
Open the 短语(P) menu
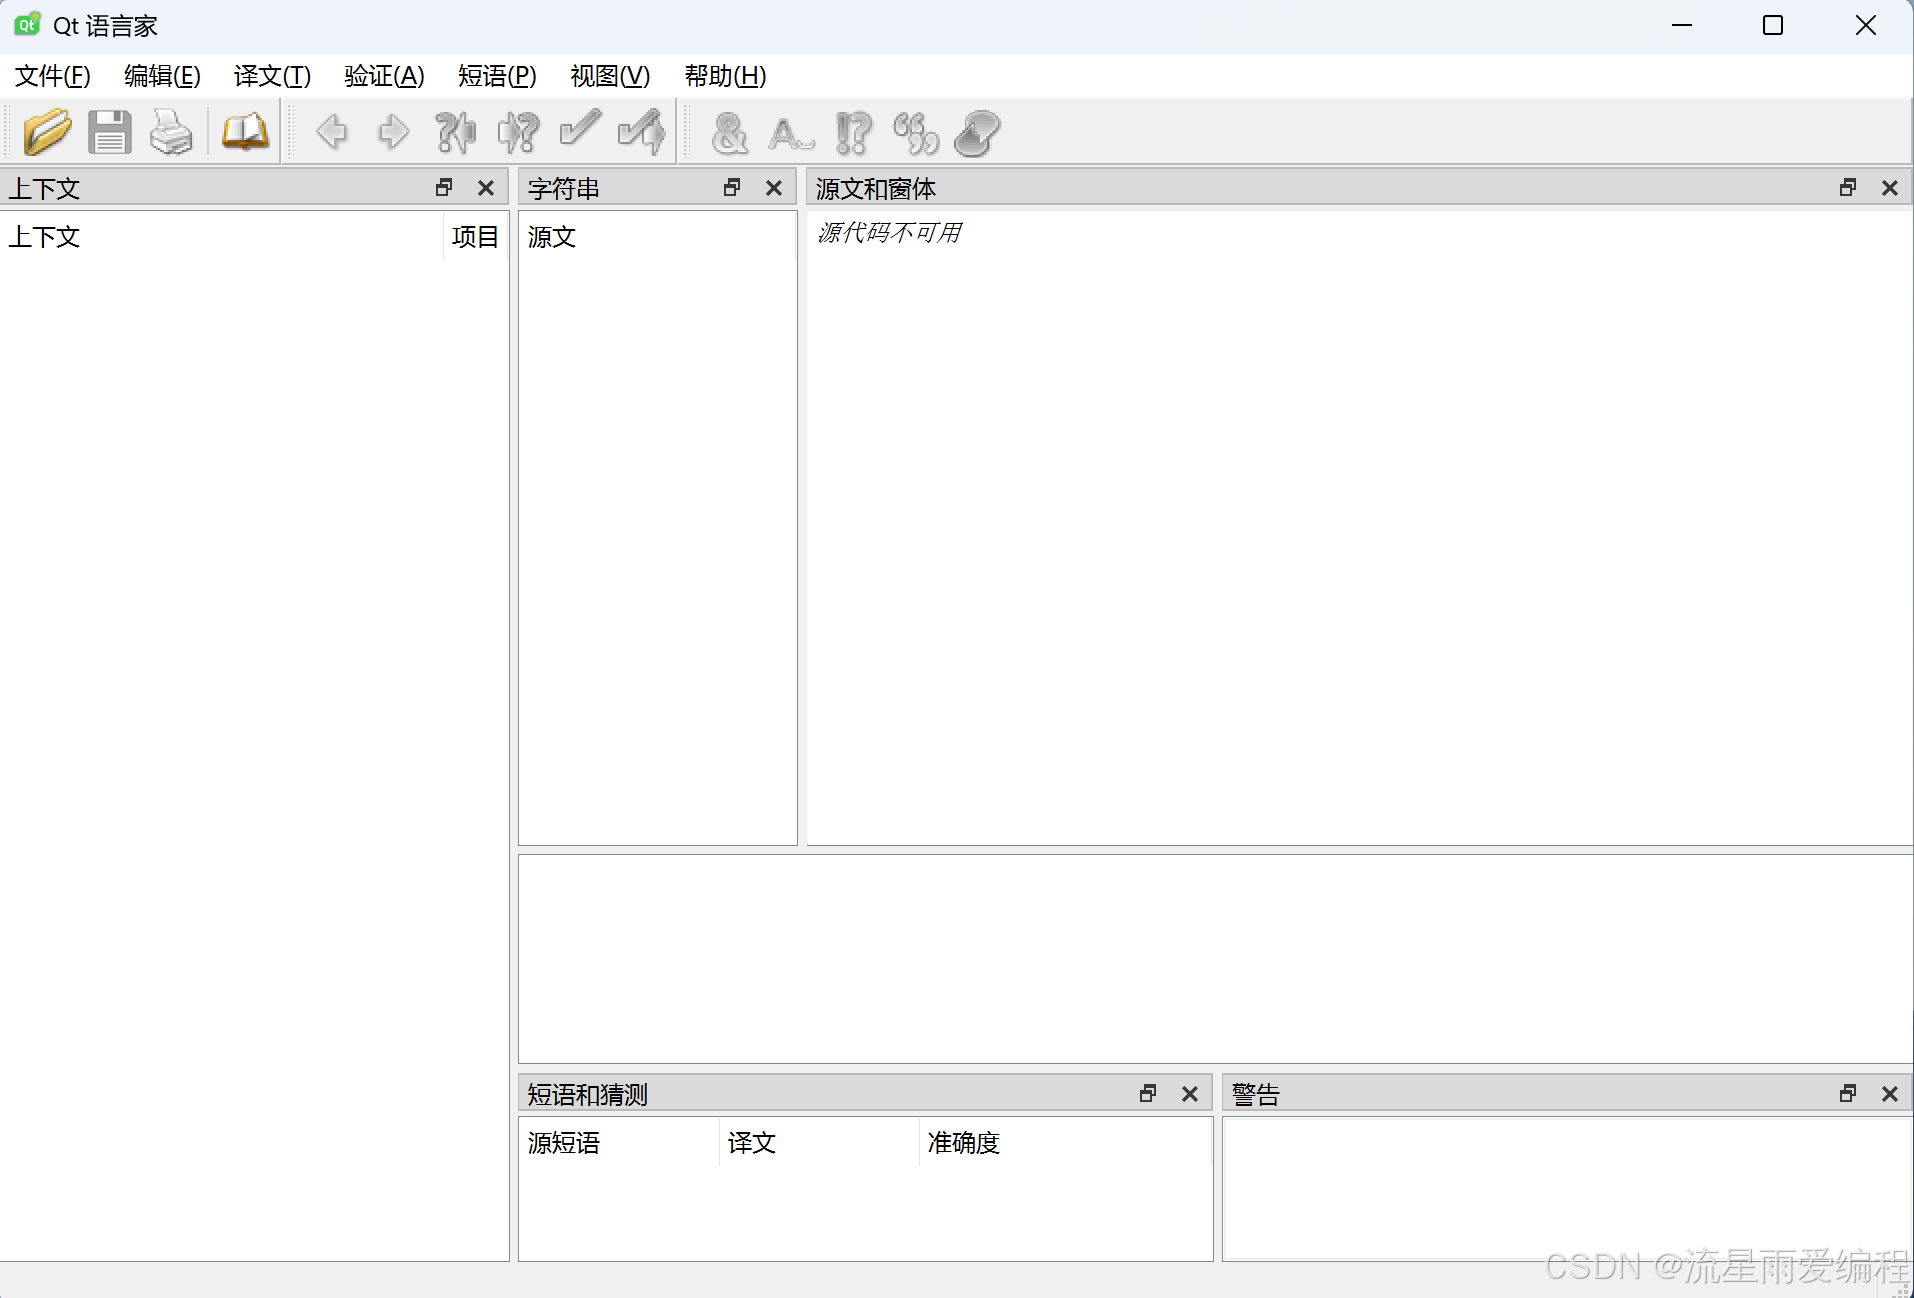[x=497, y=76]
